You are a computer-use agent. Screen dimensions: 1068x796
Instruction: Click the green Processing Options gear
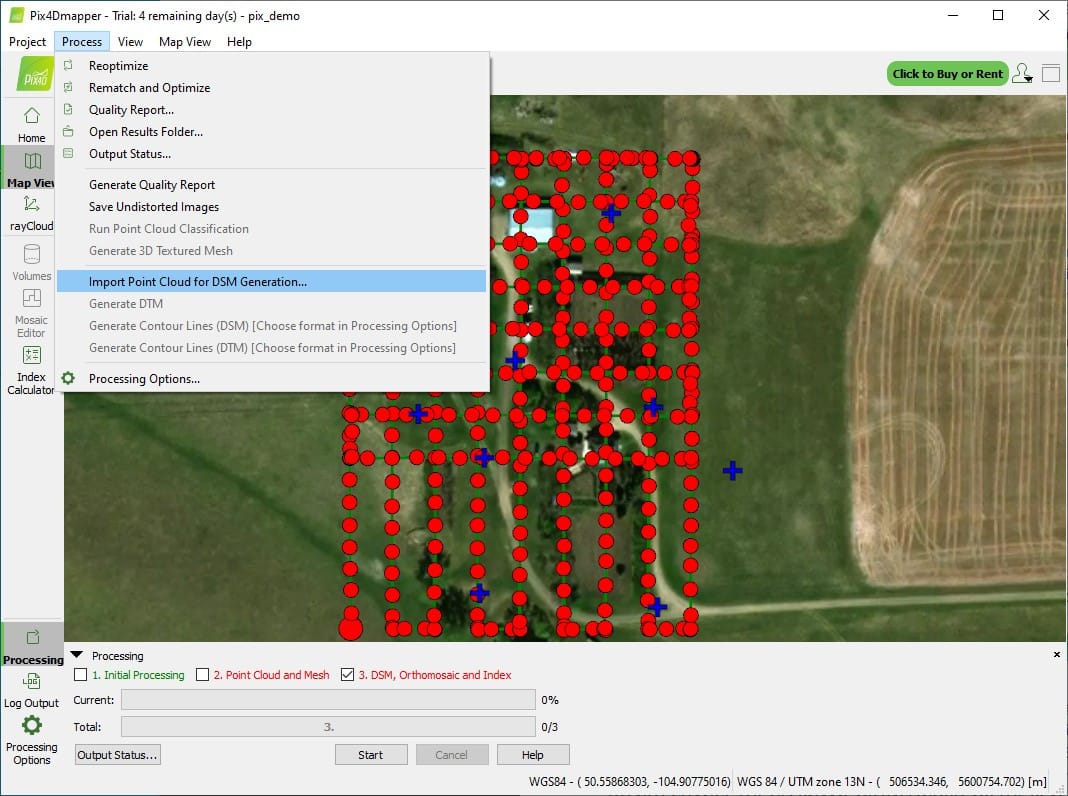click(x=68, y=378)
